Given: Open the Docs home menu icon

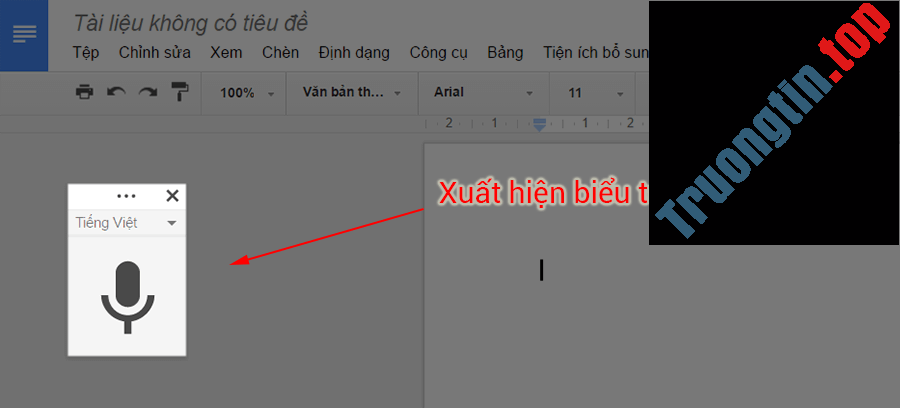Looking at the screenshot, I should pos(24,36).
